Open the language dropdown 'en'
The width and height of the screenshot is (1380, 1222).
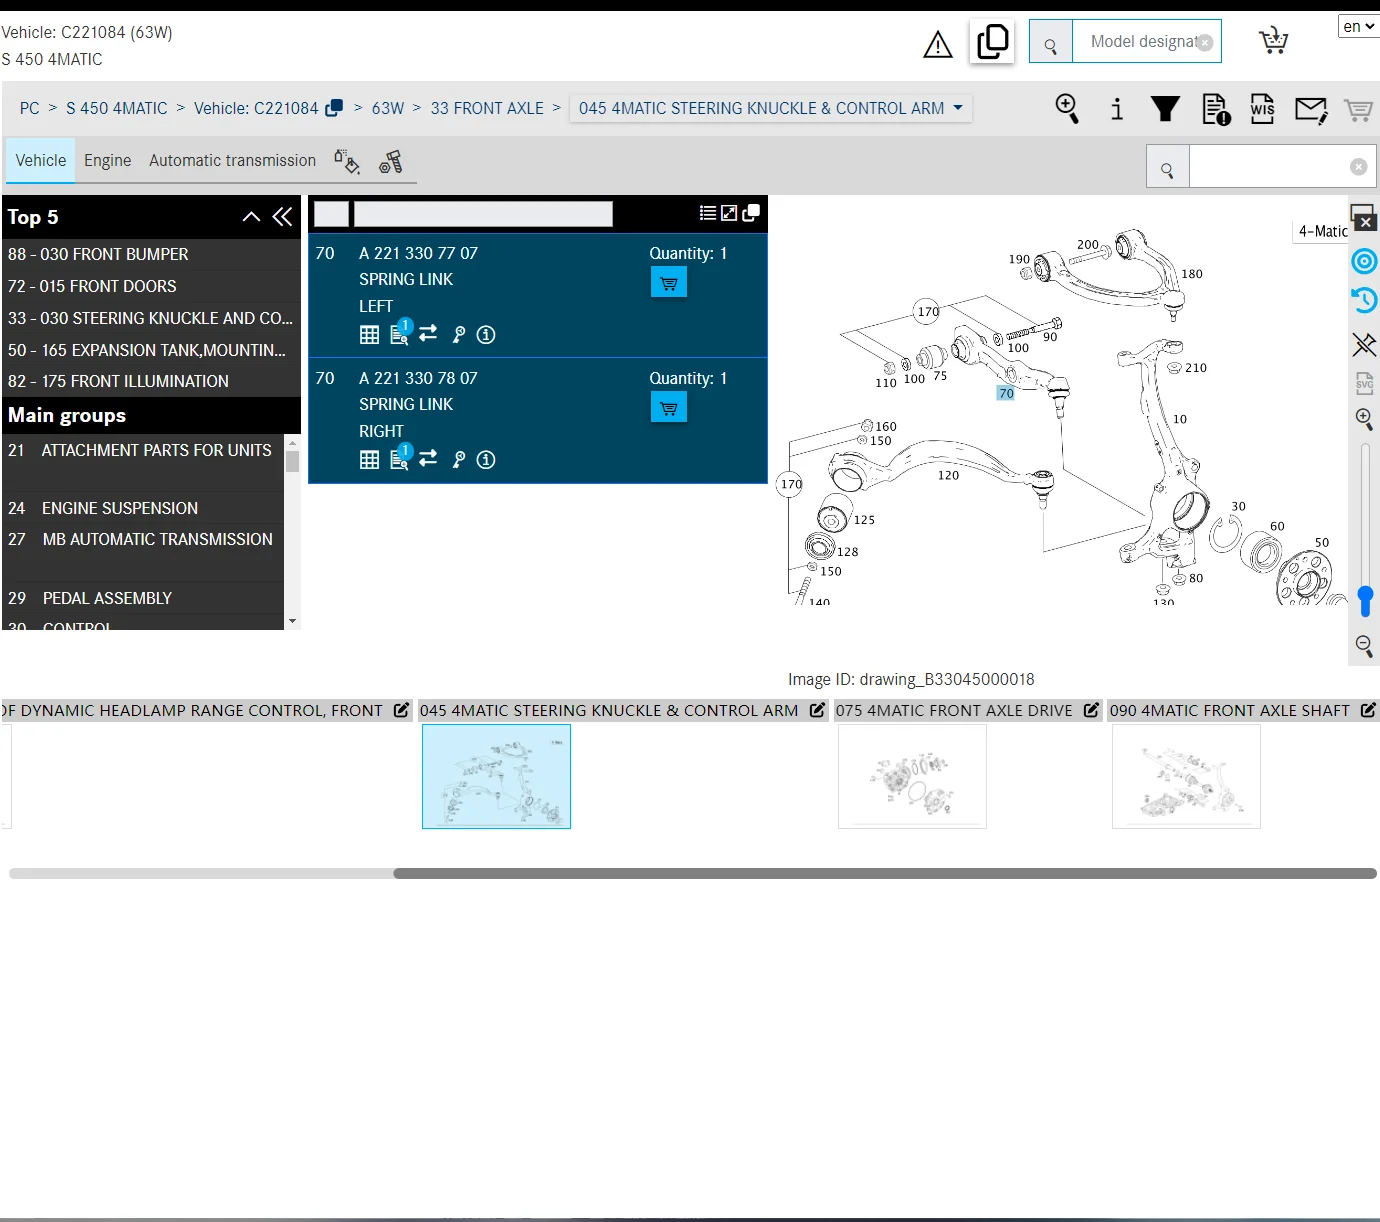click(1359, 27)
